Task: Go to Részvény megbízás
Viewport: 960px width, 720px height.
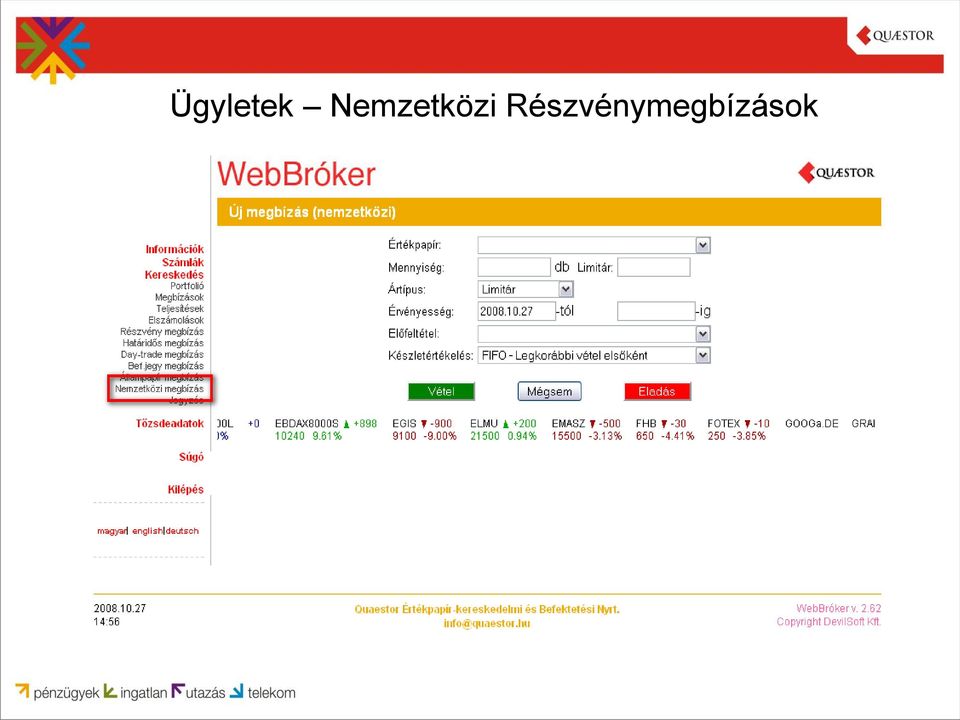Action: click(x=162, y=331)
